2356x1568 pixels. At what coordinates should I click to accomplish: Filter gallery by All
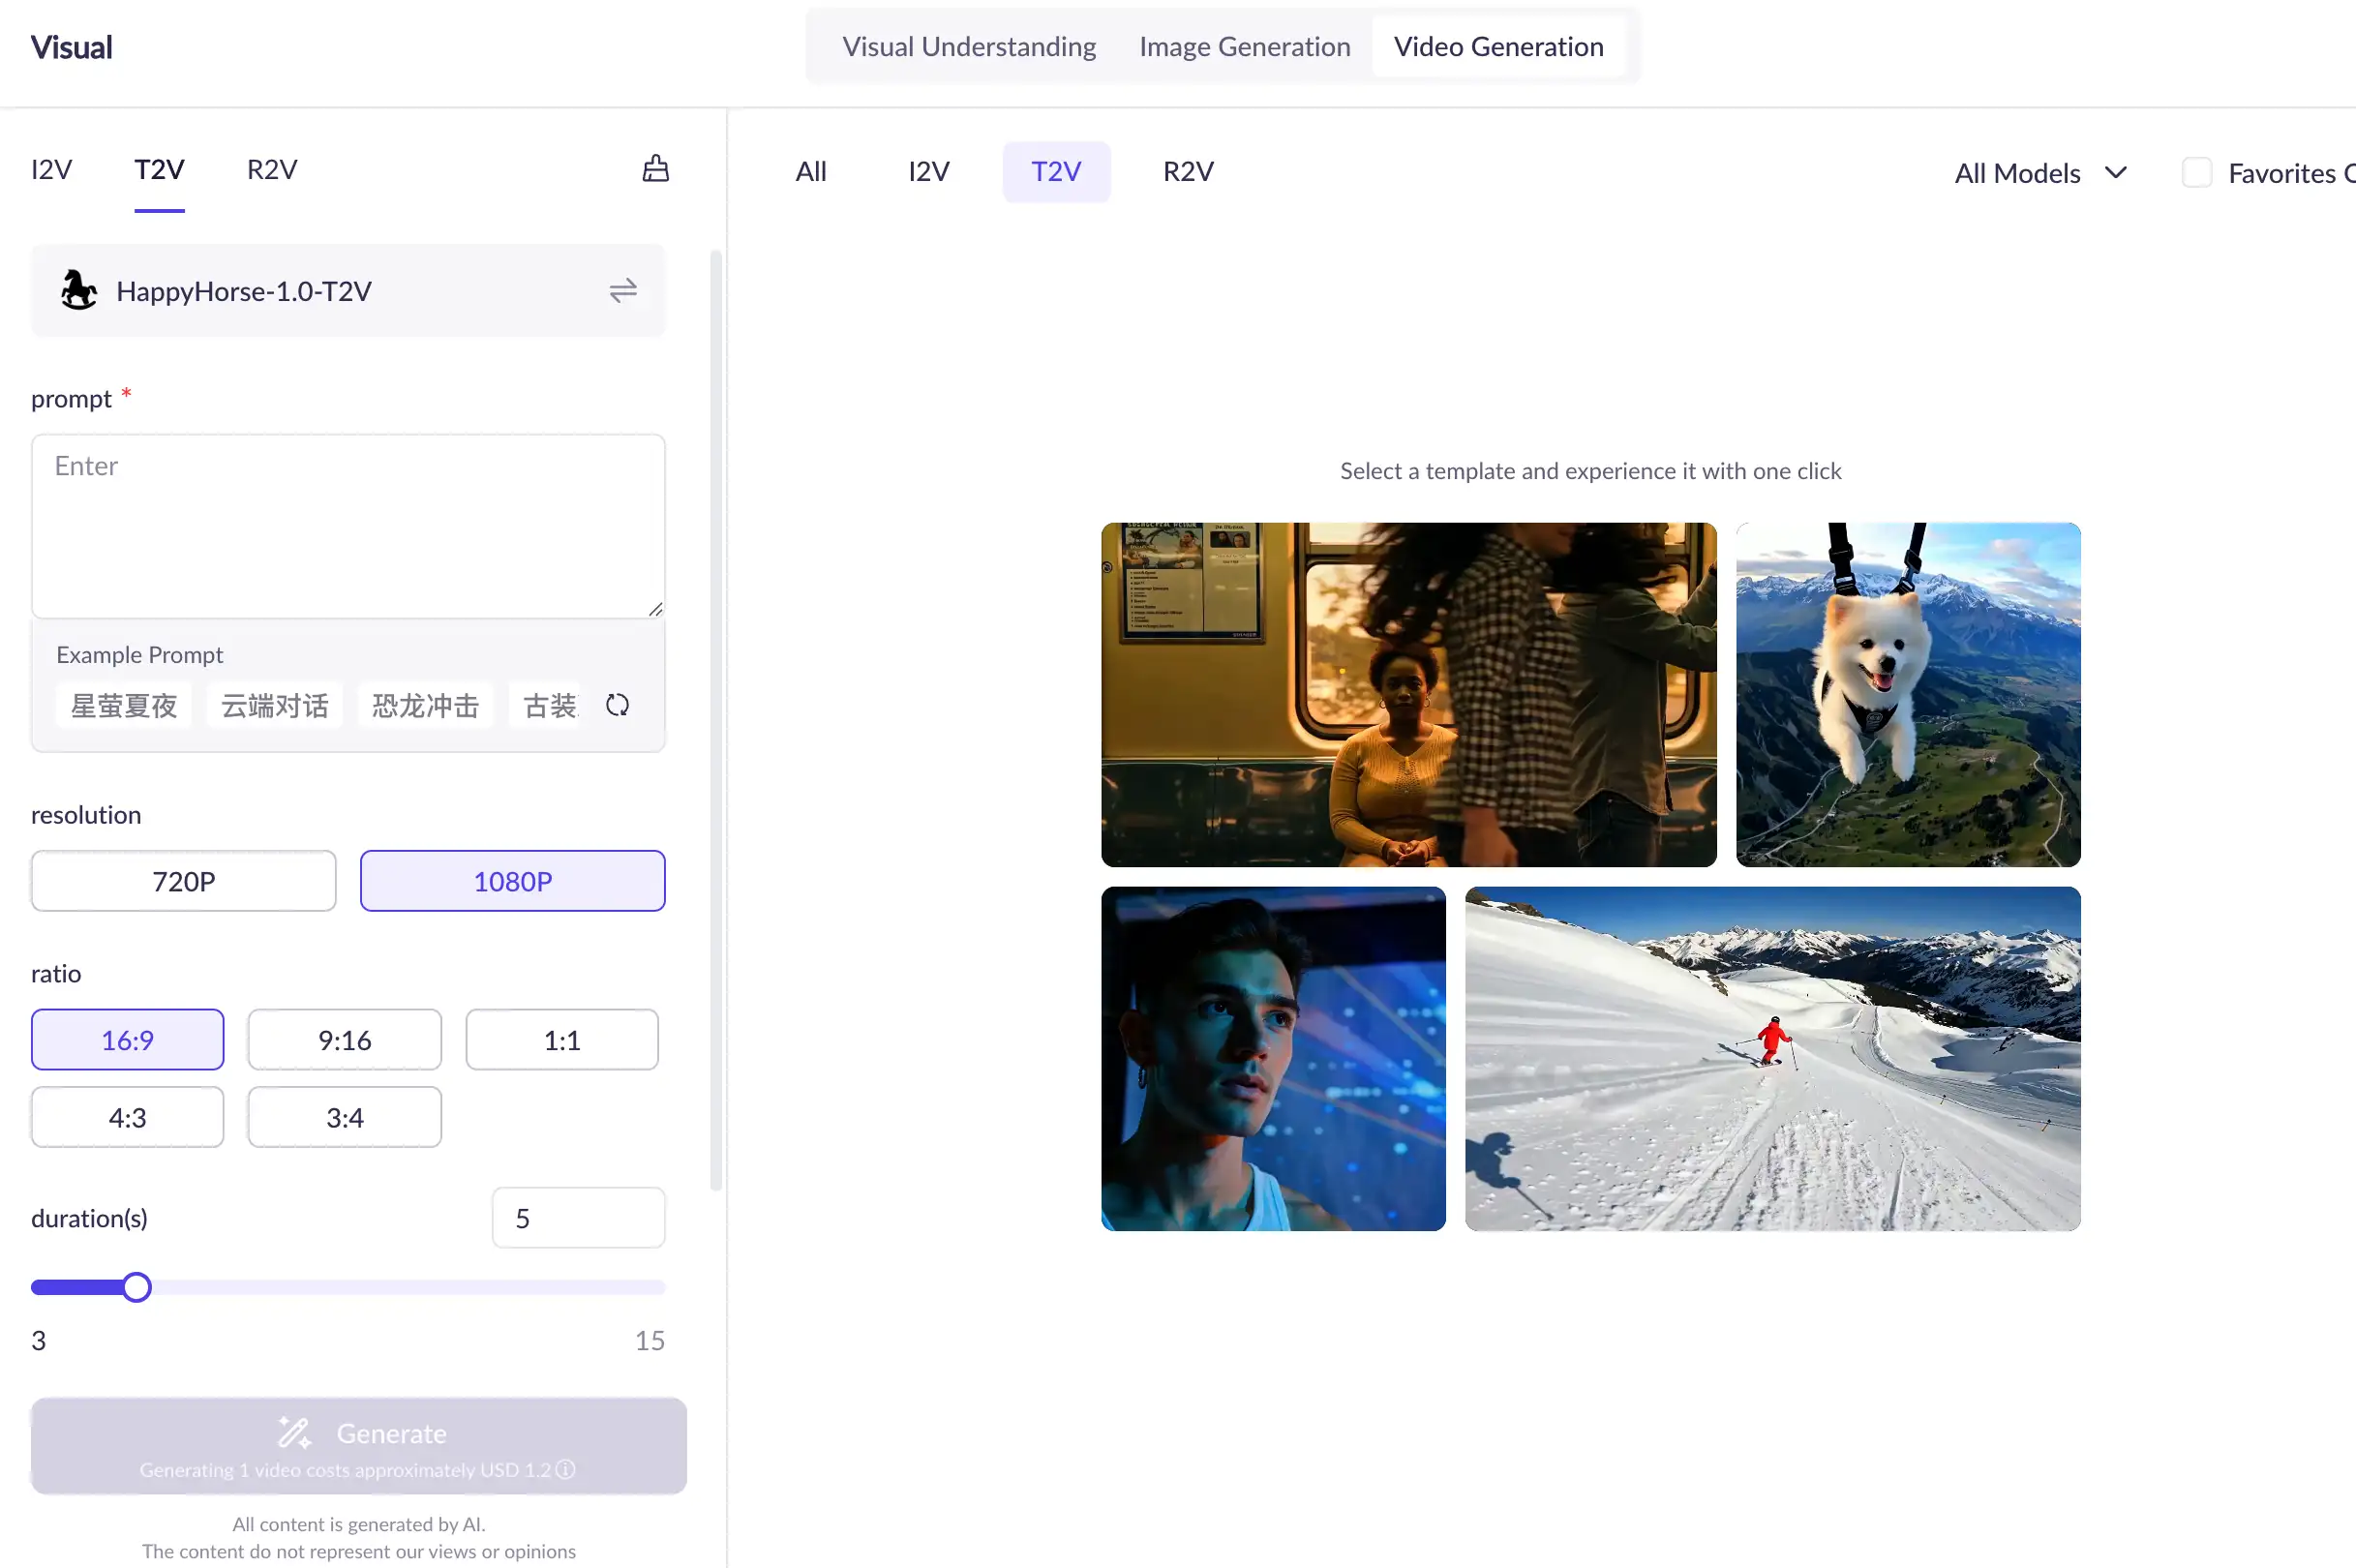pyautogui.click(x=811, y=172)
